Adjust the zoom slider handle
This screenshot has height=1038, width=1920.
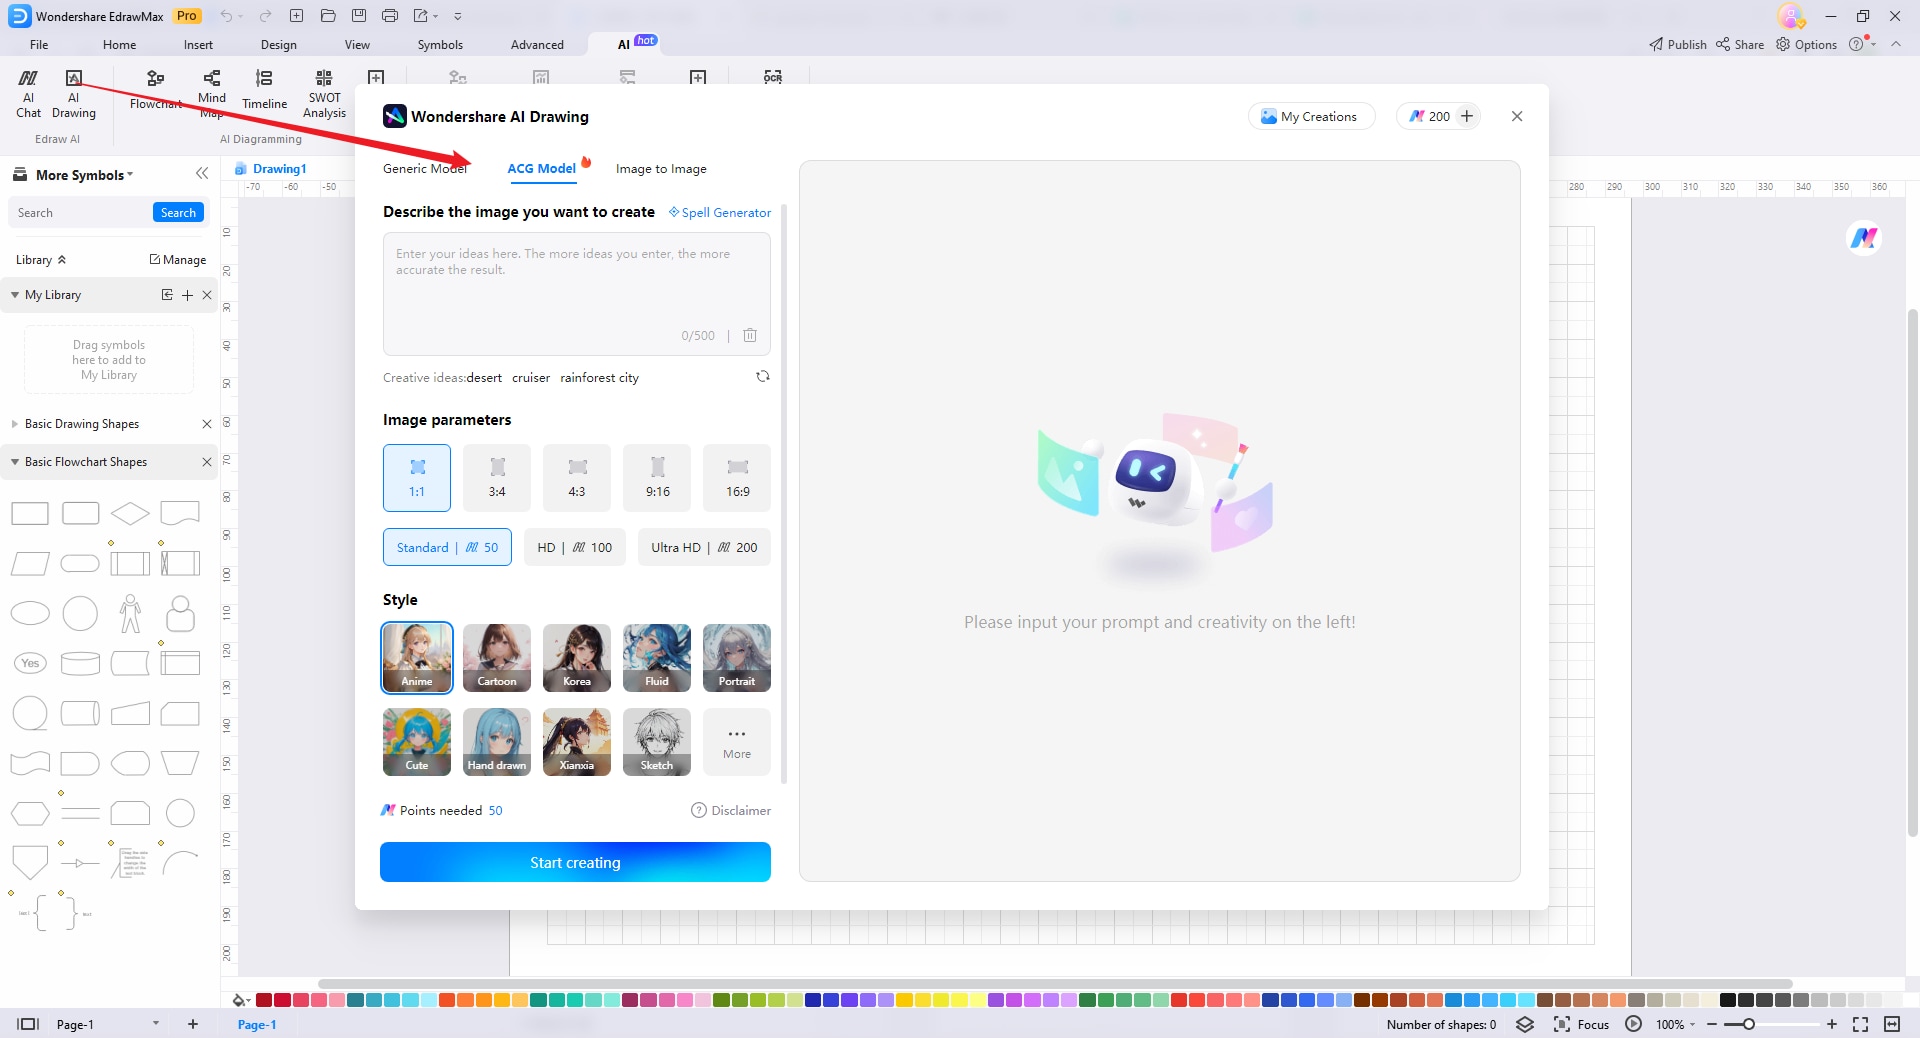click(1749, 1024)
